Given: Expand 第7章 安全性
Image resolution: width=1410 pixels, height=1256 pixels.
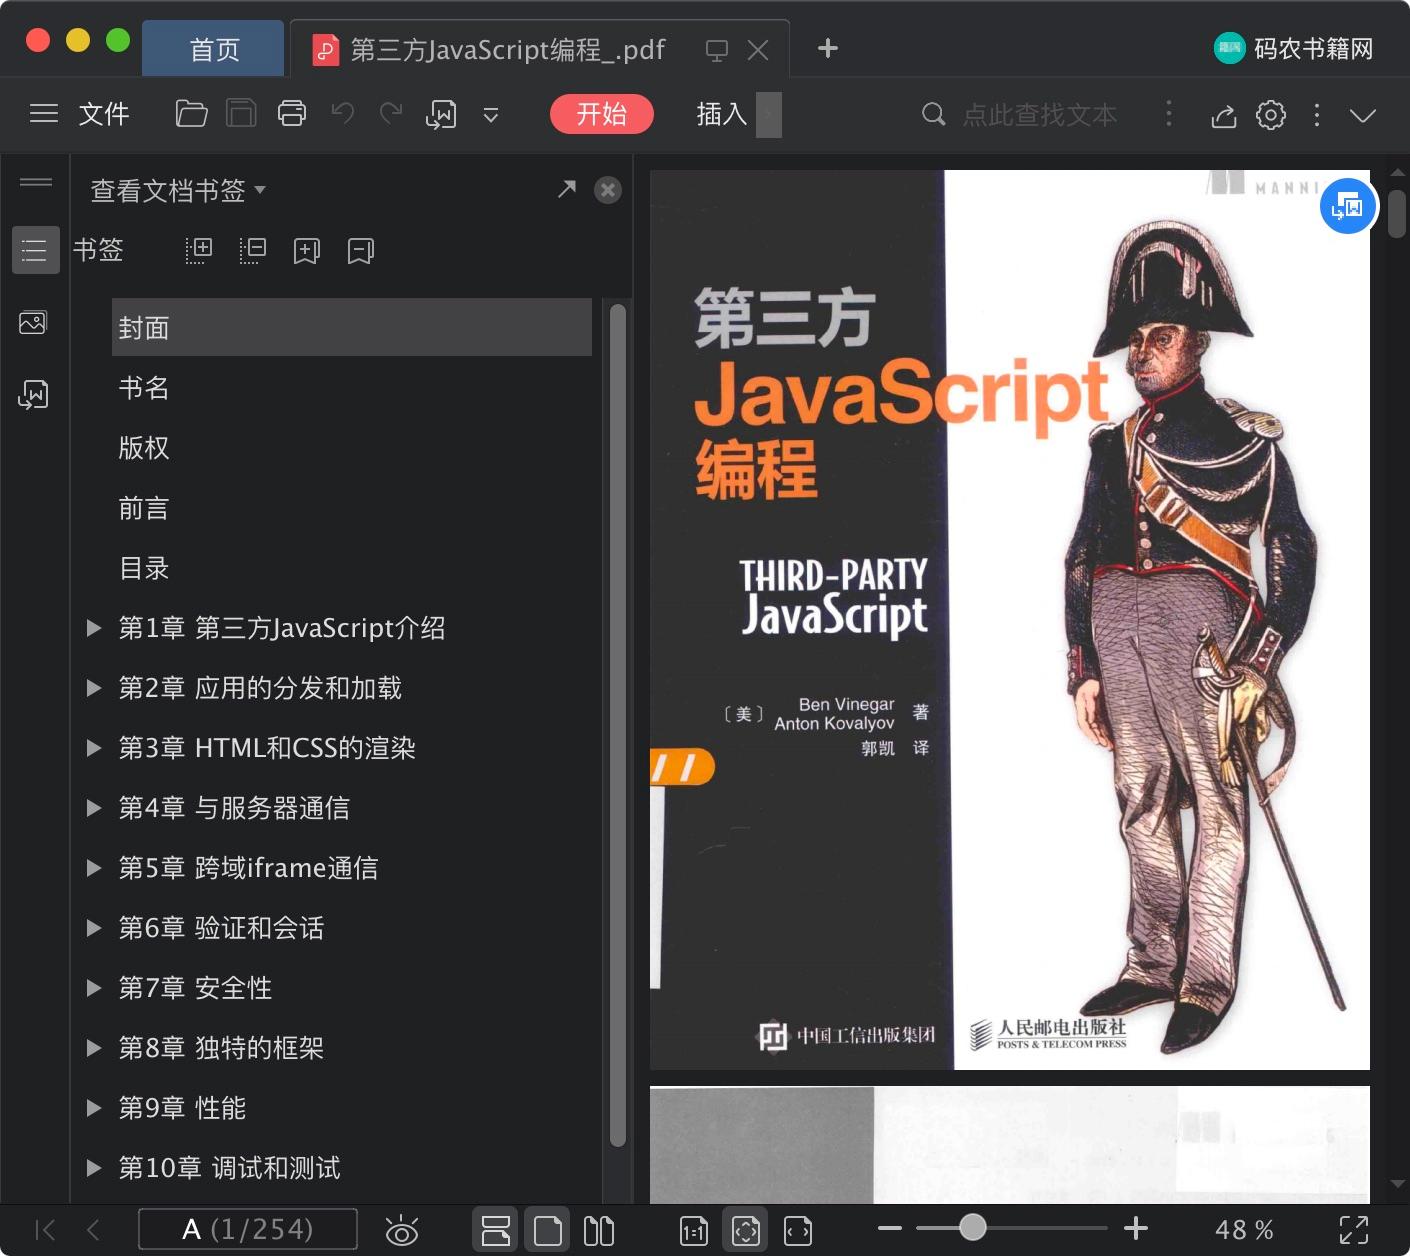Looking at the screenshot, I should point(94,988).
